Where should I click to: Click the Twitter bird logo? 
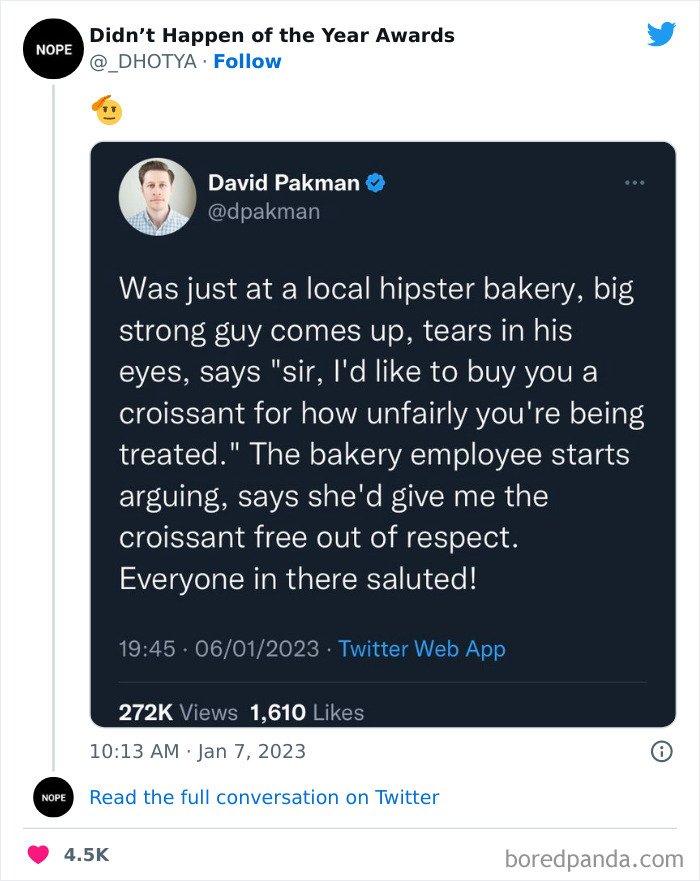[x=662, y=33]
